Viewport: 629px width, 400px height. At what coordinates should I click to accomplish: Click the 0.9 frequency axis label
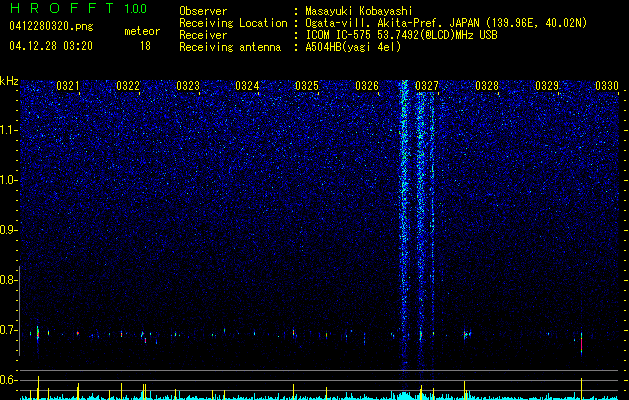coord(9,230)
